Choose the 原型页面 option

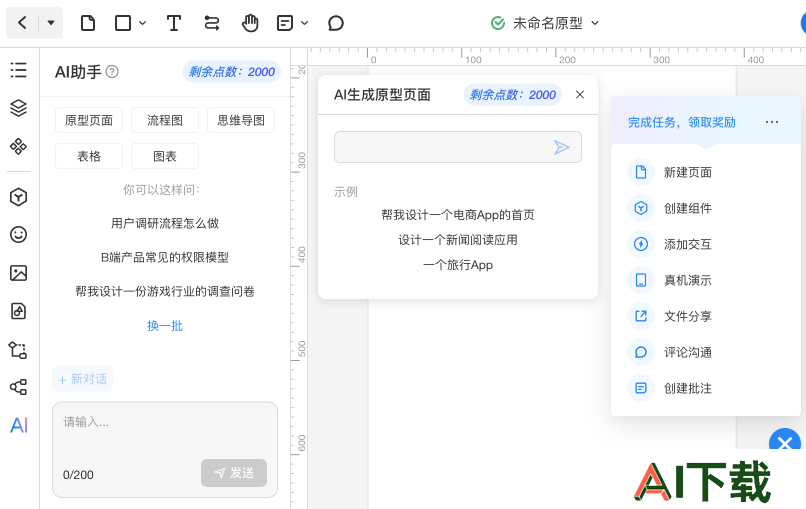tap(89, 120)
